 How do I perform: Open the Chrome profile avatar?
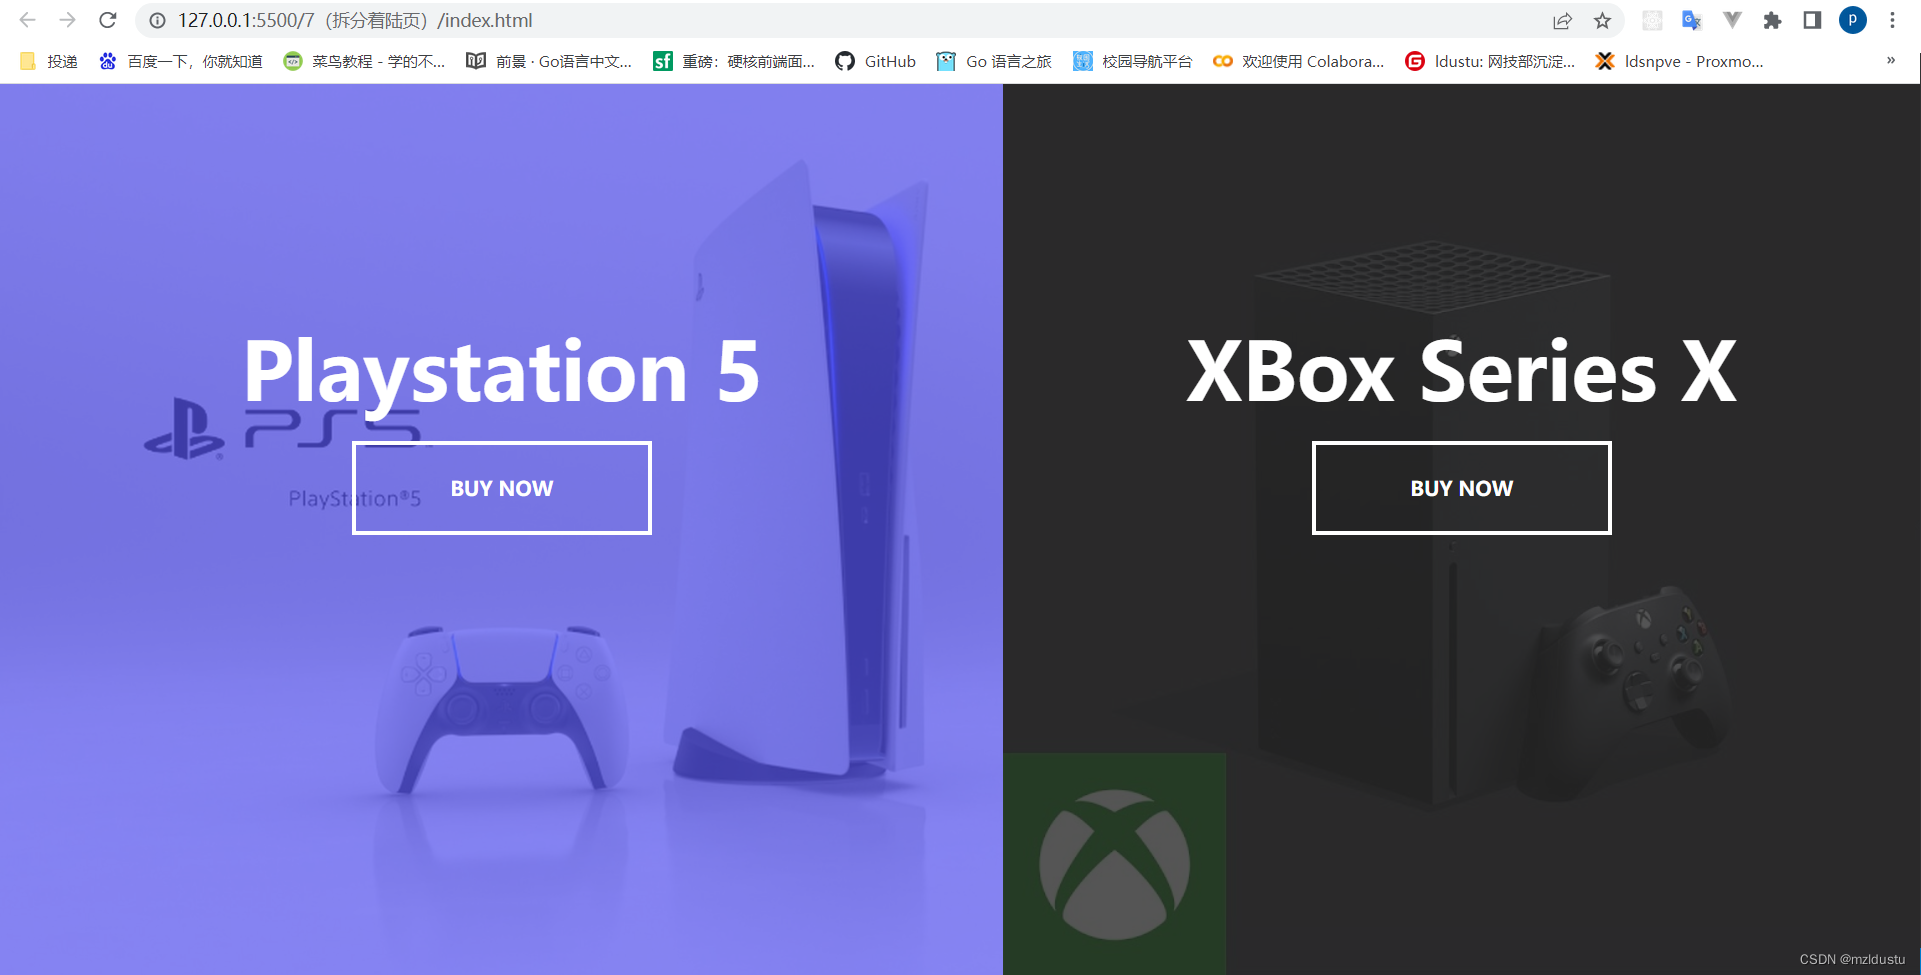click(1852, 20)
